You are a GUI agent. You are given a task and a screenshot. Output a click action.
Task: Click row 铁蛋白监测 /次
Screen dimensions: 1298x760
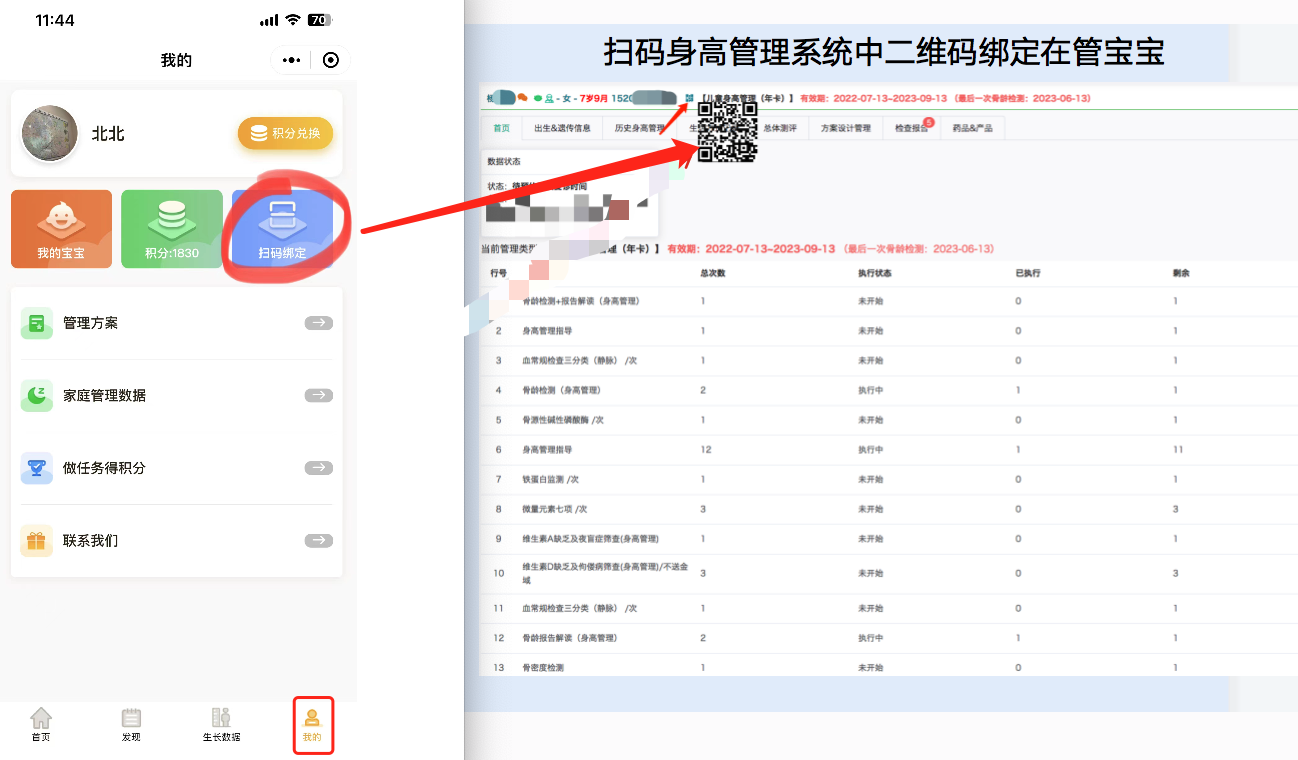(x=890, y=479)
